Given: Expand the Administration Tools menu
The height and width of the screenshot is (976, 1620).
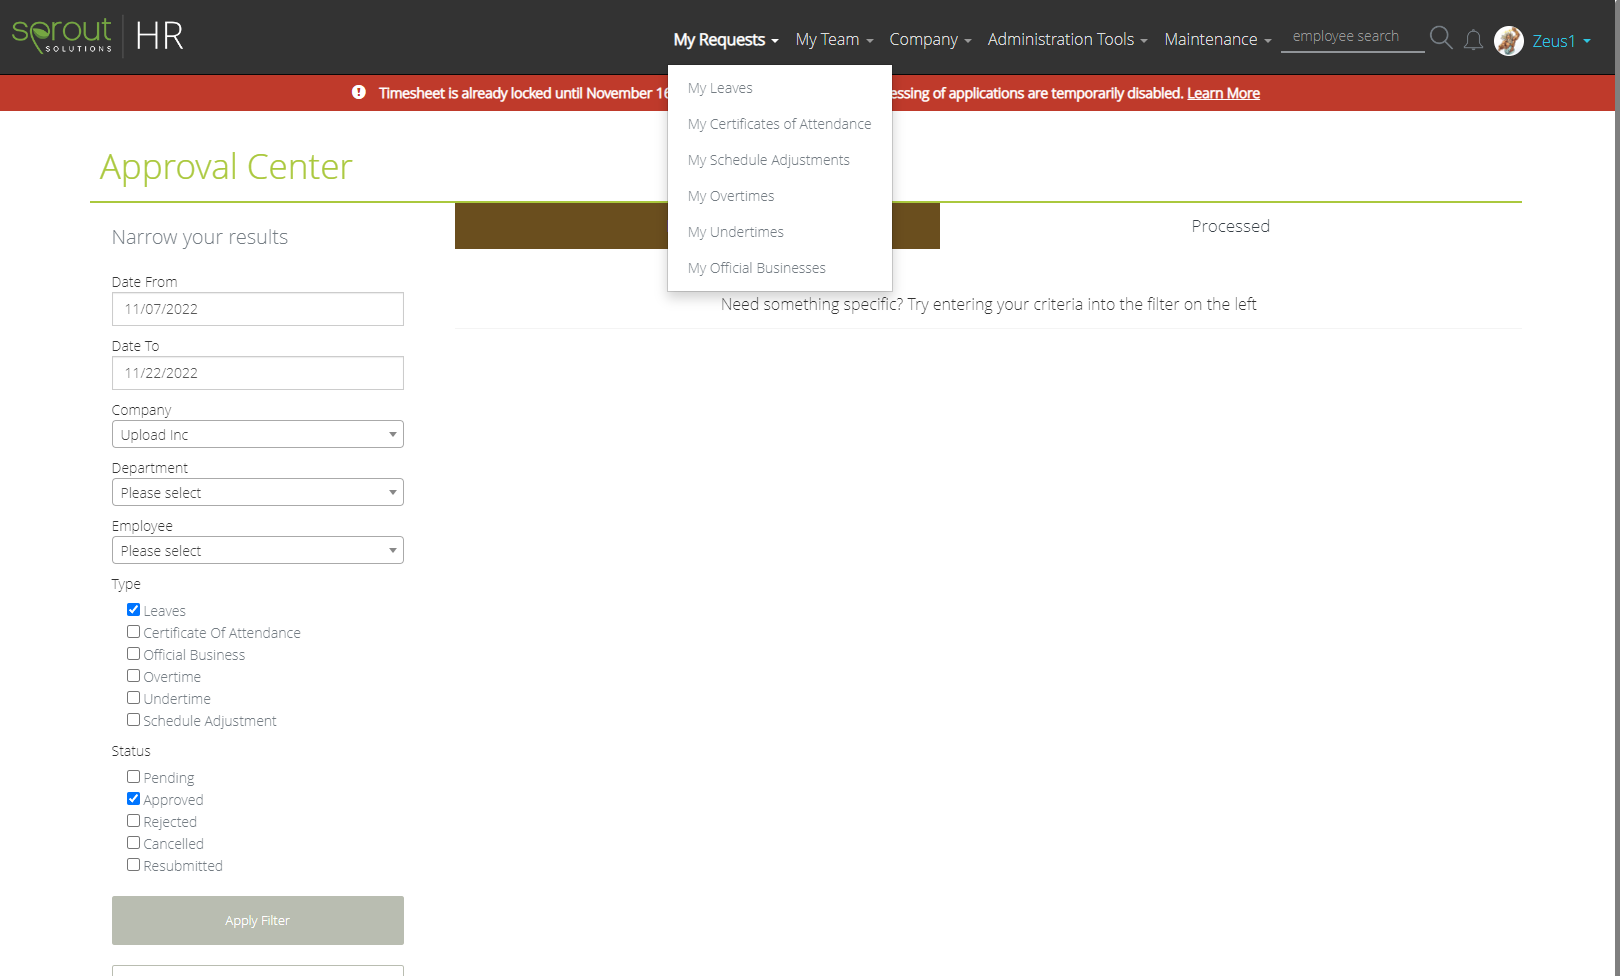Looking at the screenshot, I should pyautogui.click(x=1066, y=40).
